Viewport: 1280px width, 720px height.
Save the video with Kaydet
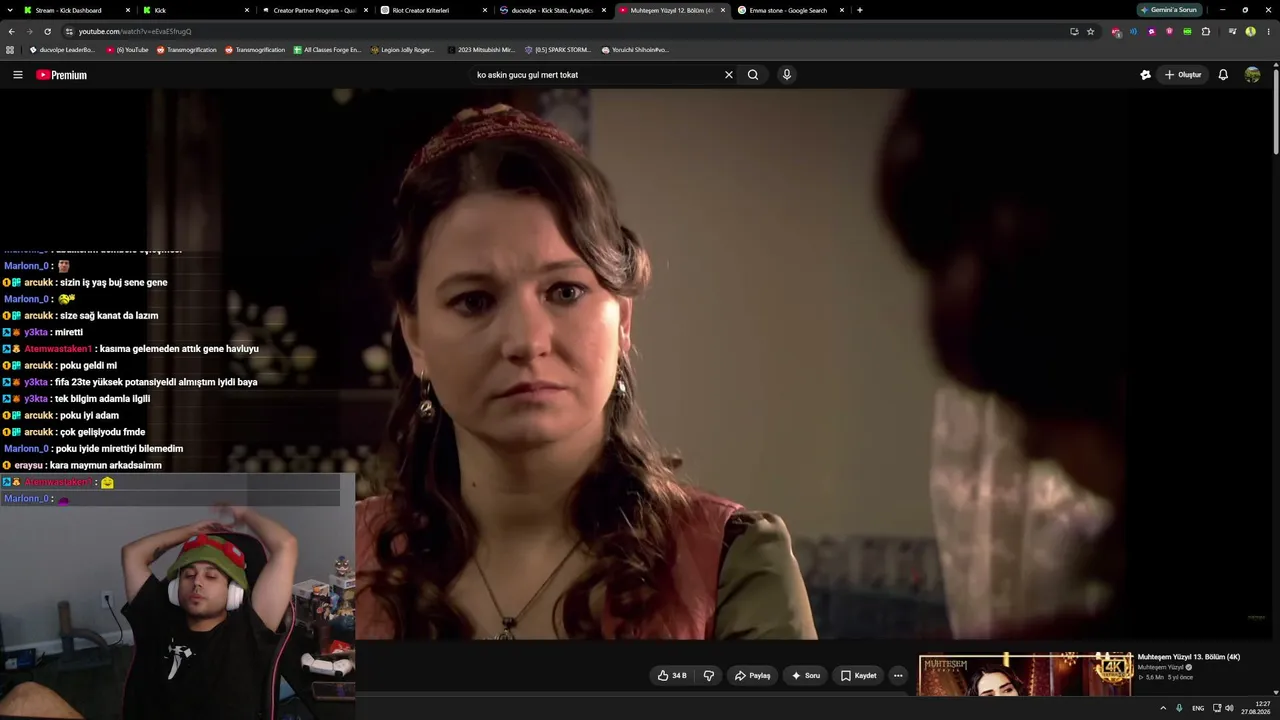[x=858, y=676]
